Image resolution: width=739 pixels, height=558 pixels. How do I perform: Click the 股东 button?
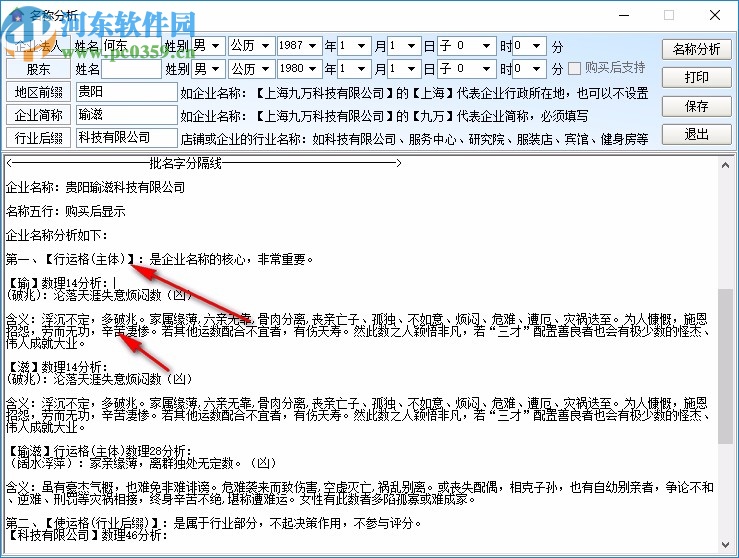(x=39, y=69)
